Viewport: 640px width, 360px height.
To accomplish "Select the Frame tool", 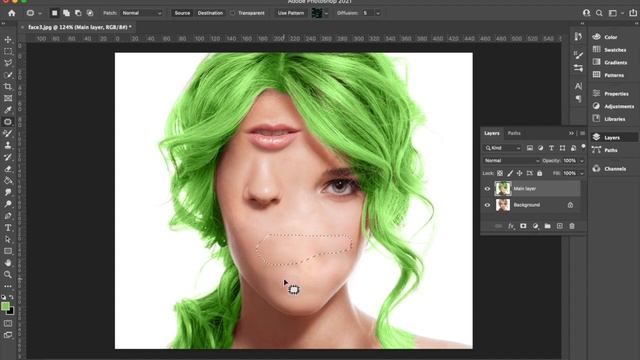I will pyautogui.click(x=8, y=98).
